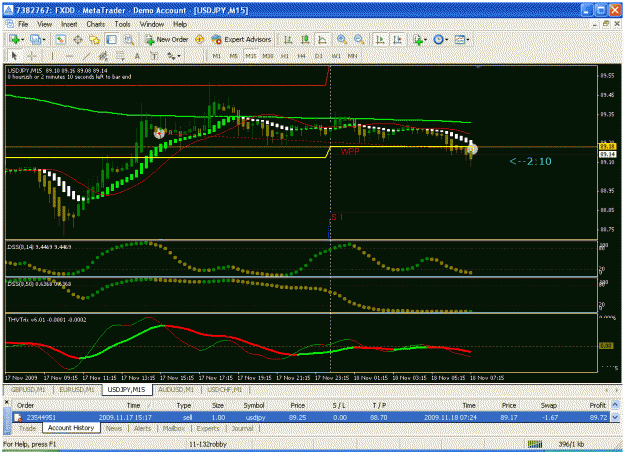625x452 pixels.
Task: Open the Indicators list dropdown
Action: (420, 39)
